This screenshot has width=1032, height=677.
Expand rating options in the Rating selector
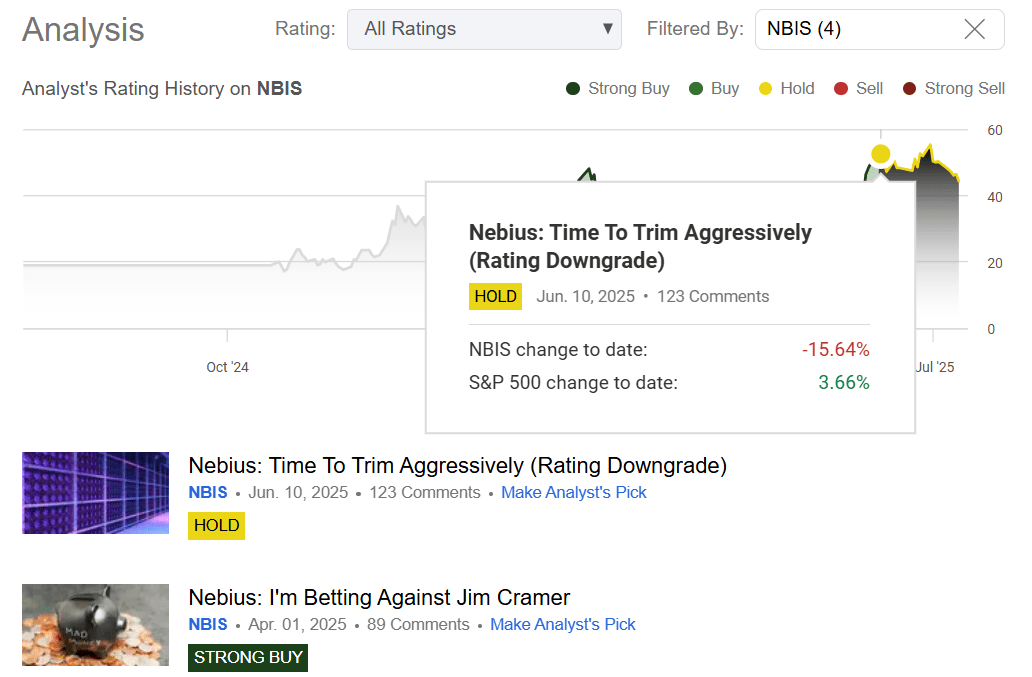[484, 30]
